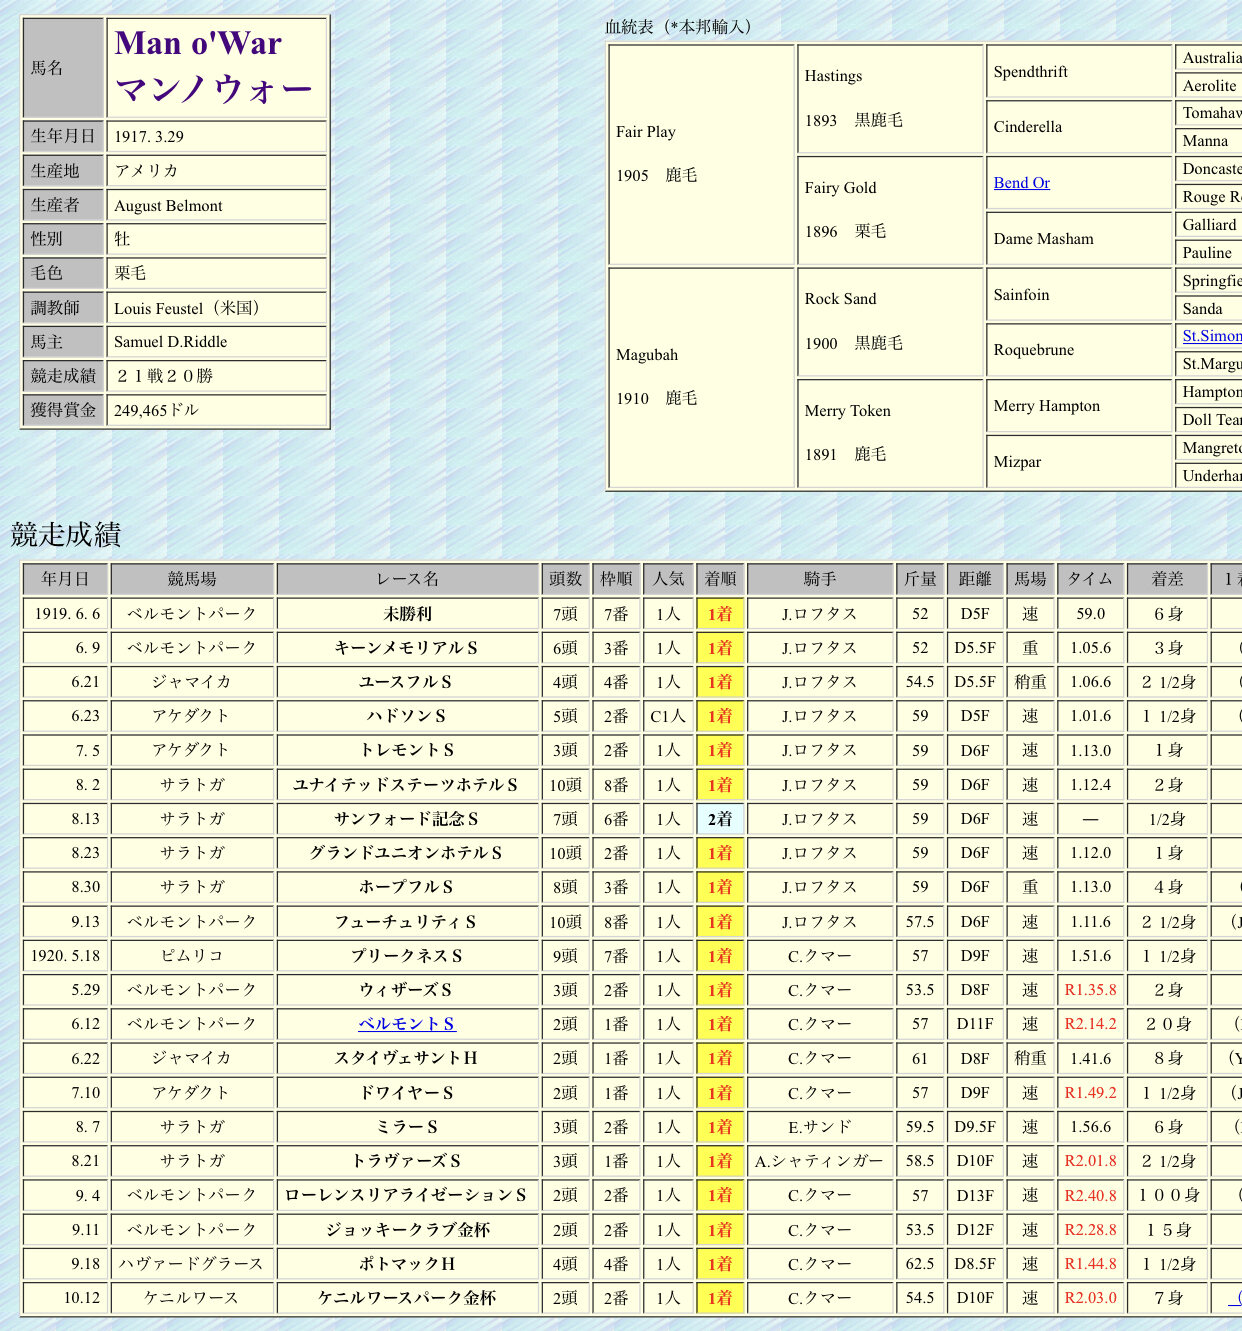Screen dimensions: 1242x1331
Task: Click ホープフルS race name
Action: pyautogui.click(x=407, y=887)
